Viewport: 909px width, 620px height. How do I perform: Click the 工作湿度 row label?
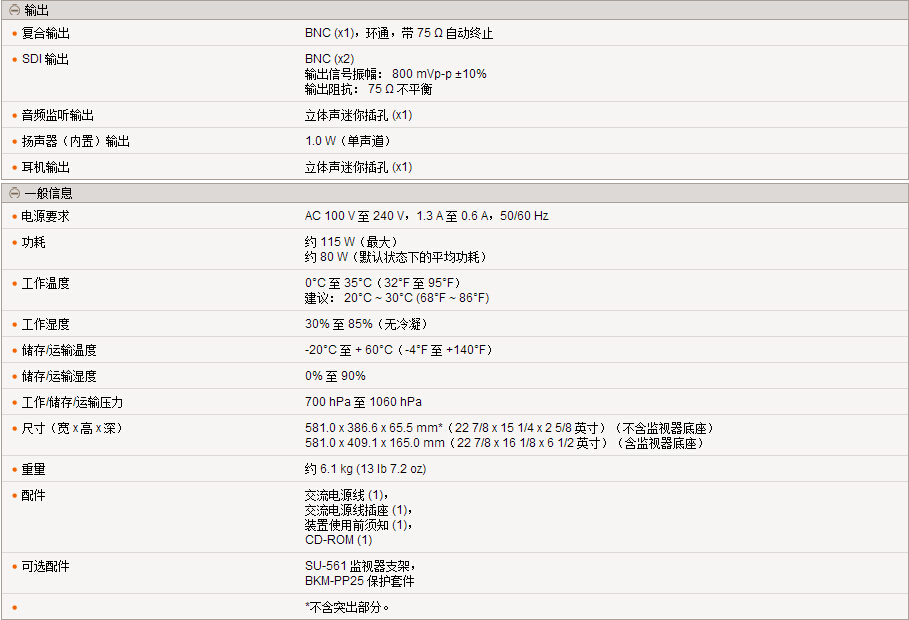pos(46,324)
